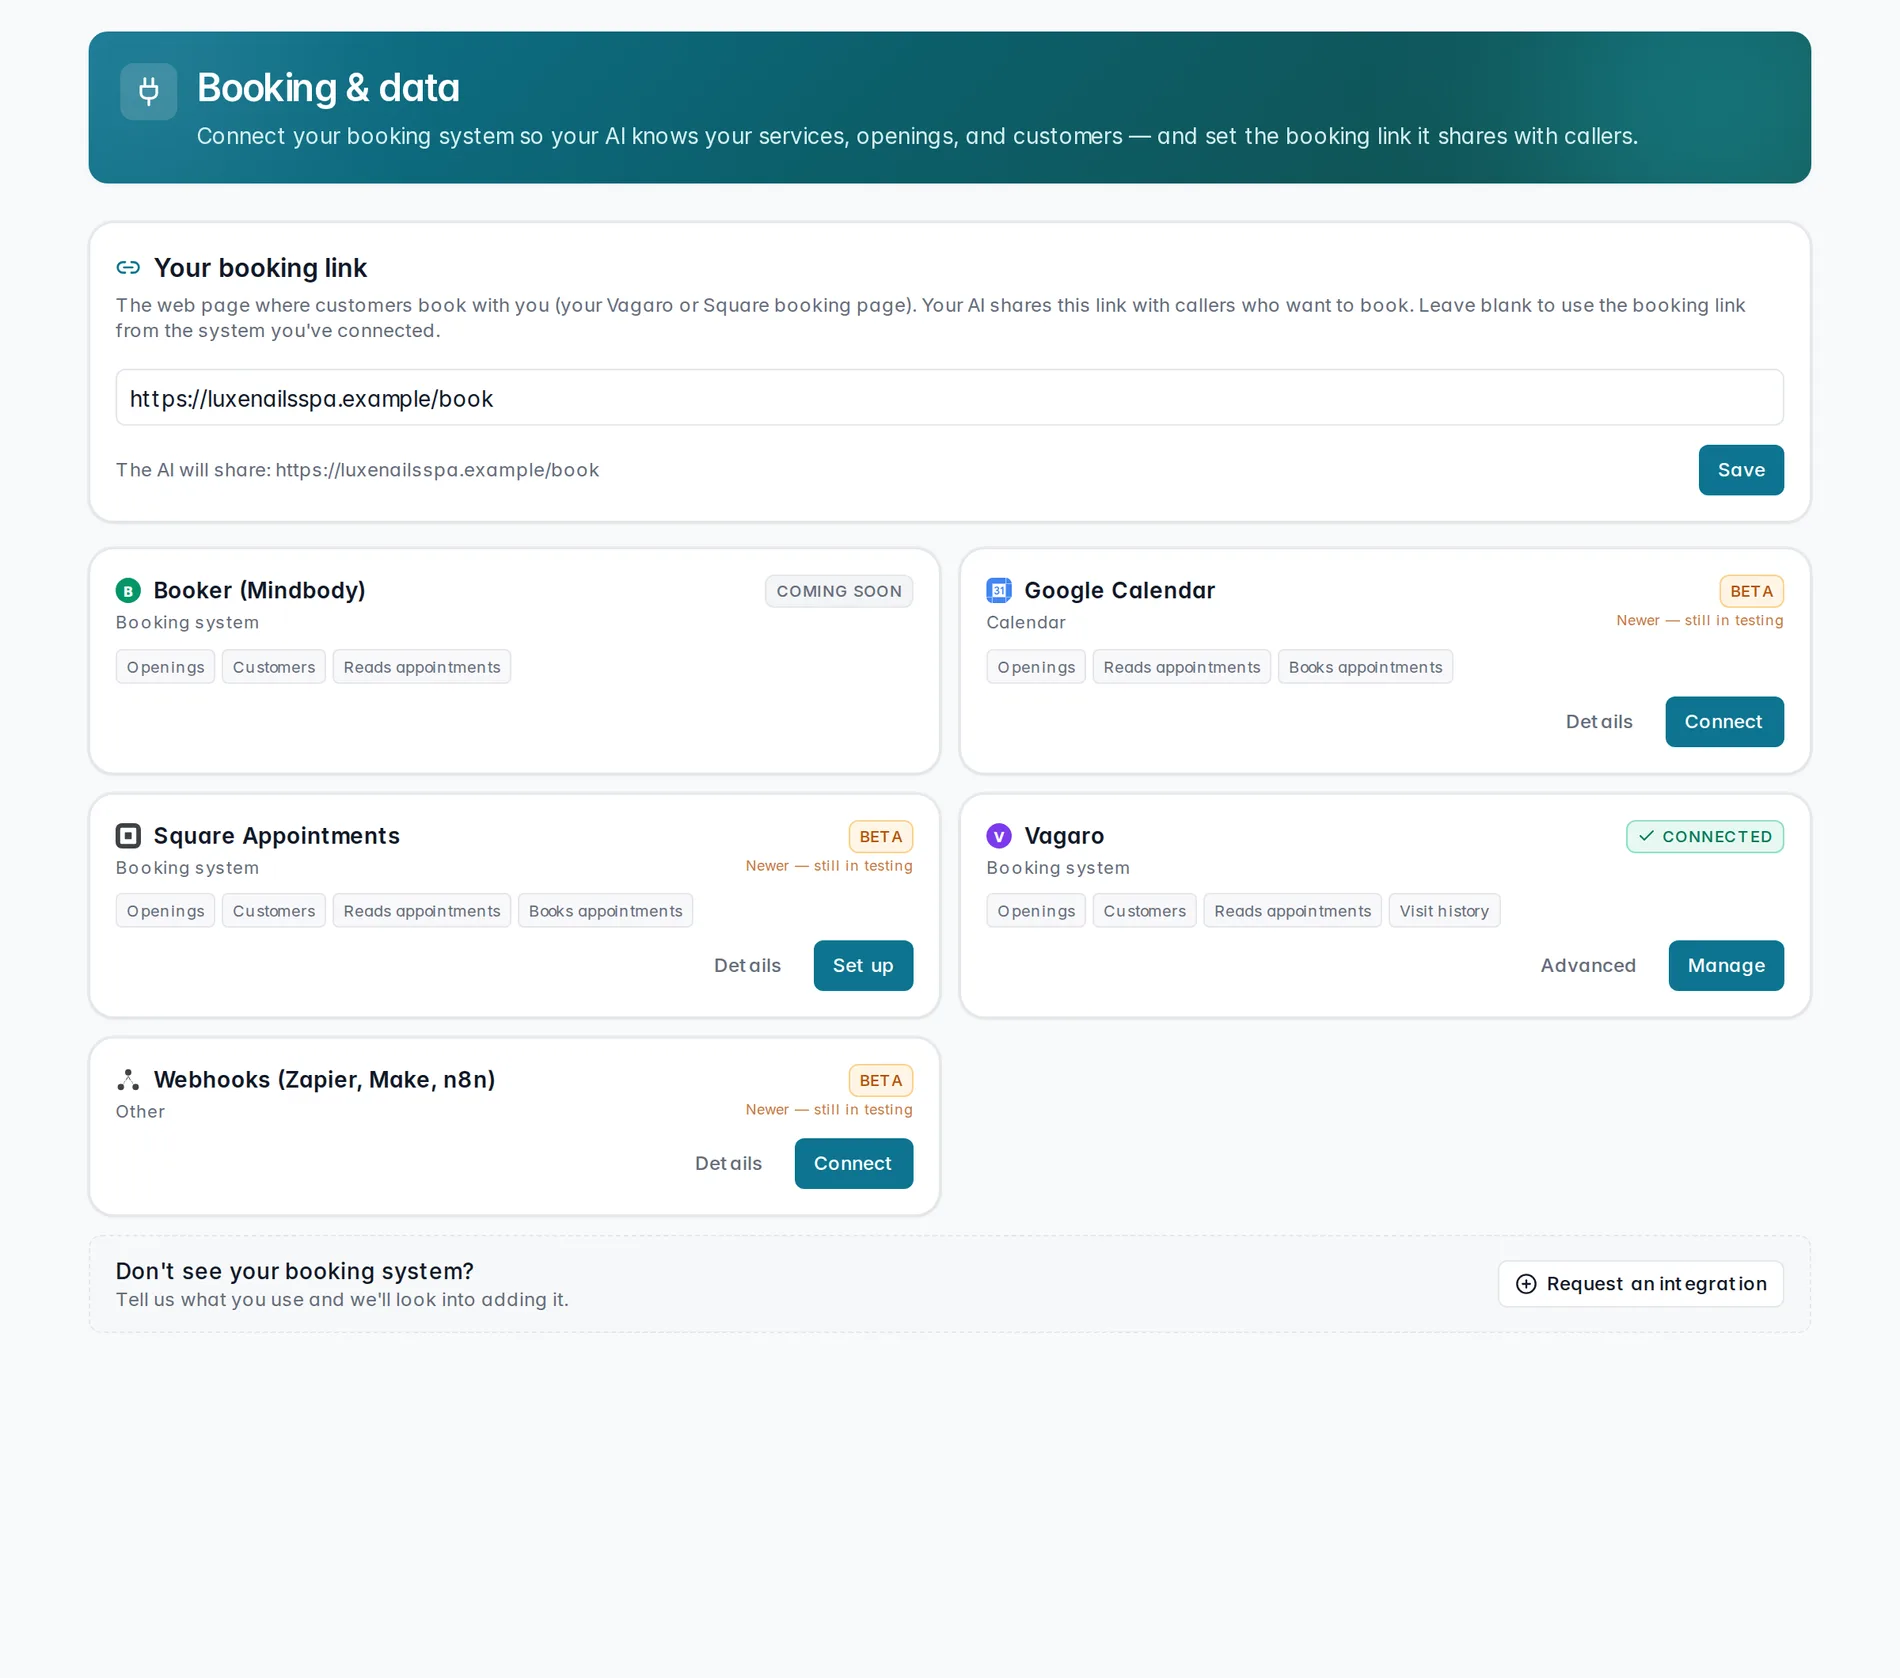Click the Vagaro purple V logo
The image size is (1900, 1678).
point(999,836)
